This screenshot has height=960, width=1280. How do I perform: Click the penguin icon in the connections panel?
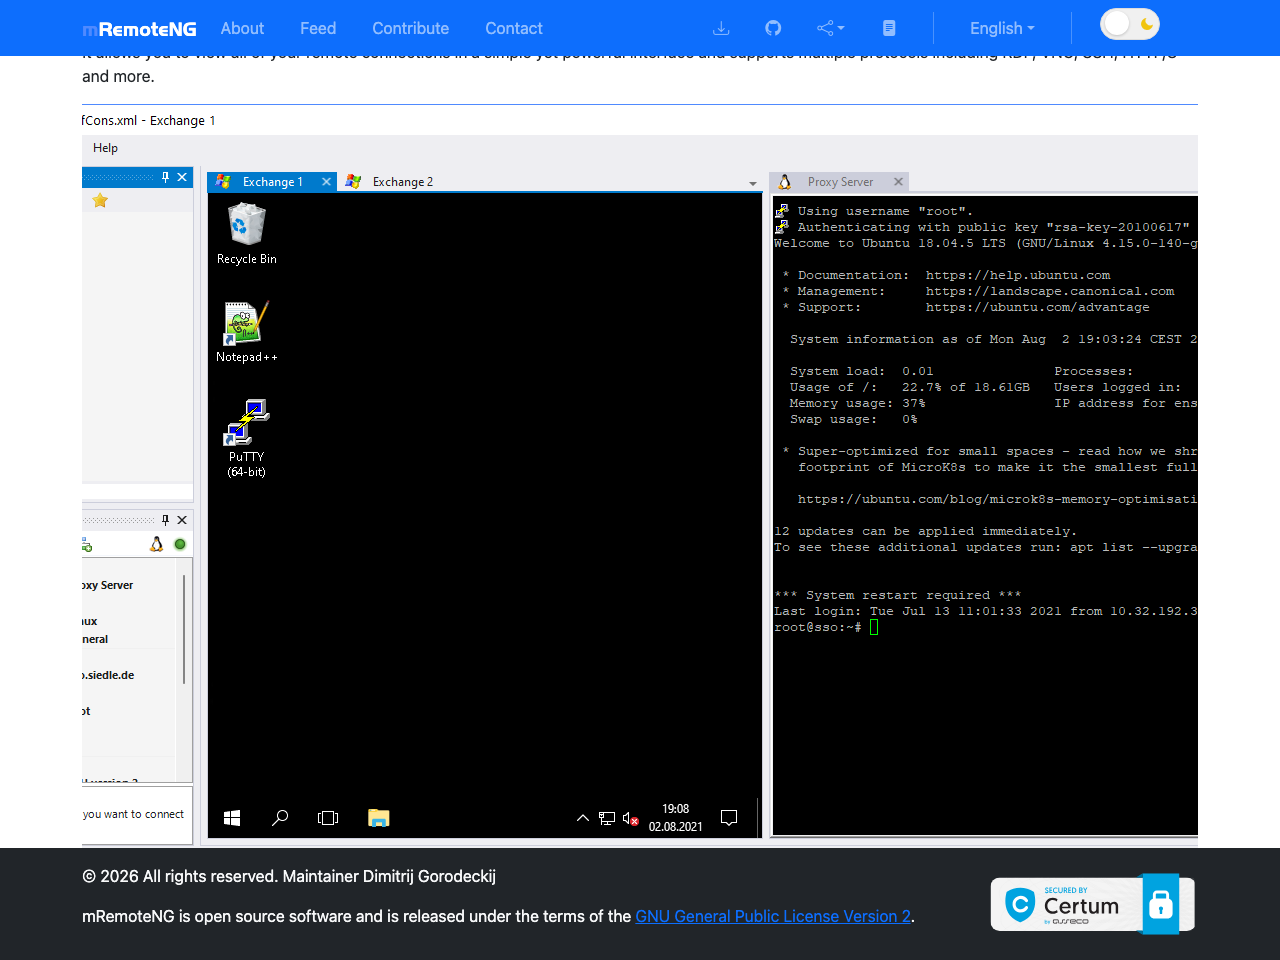156,544
